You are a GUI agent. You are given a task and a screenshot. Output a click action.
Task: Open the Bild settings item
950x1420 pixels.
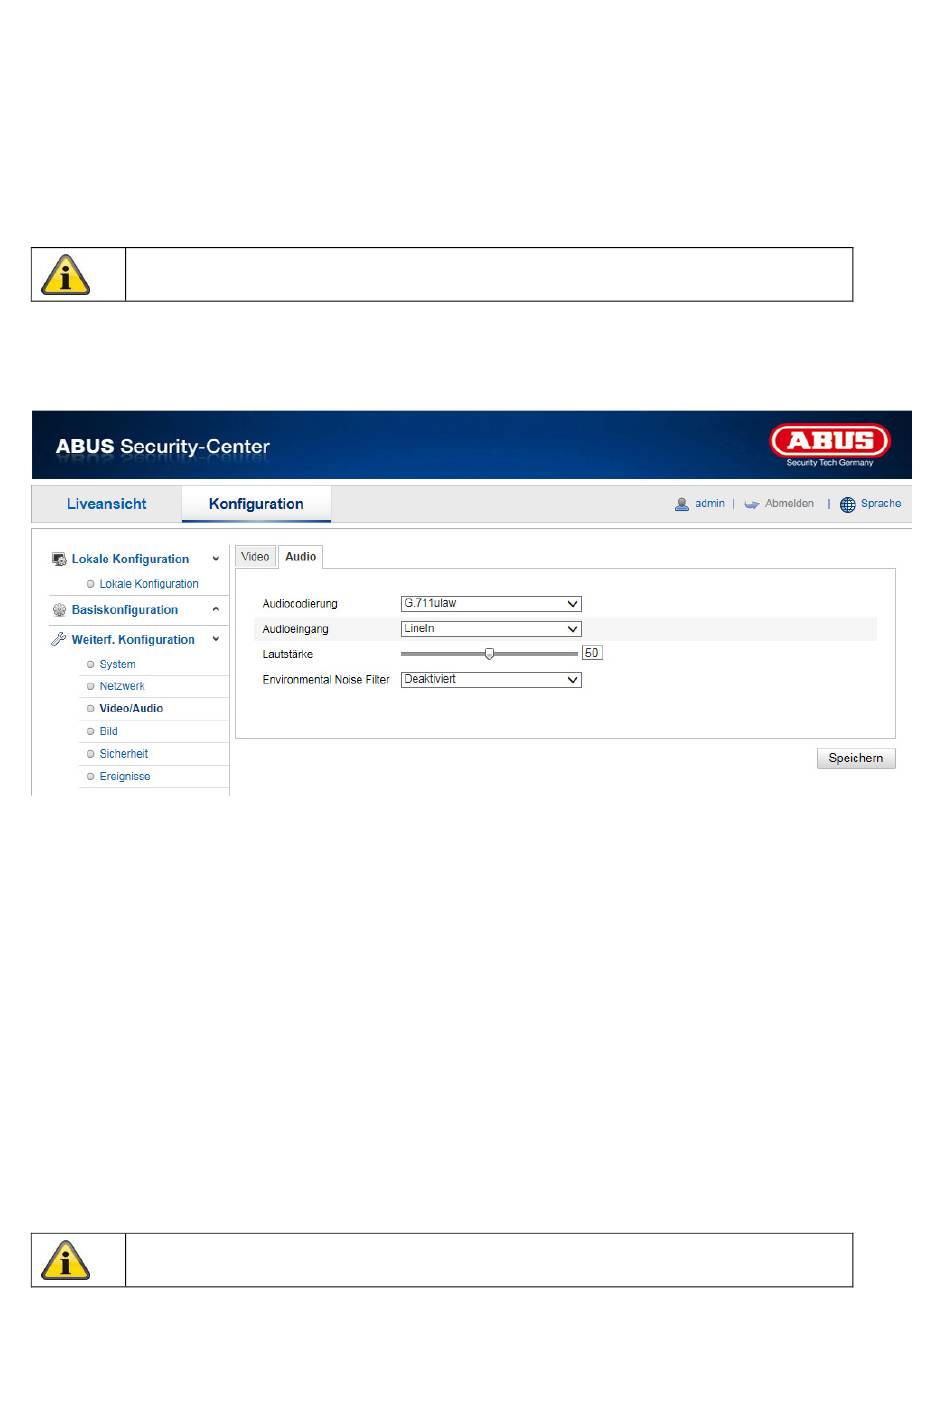tap(109, 731)
